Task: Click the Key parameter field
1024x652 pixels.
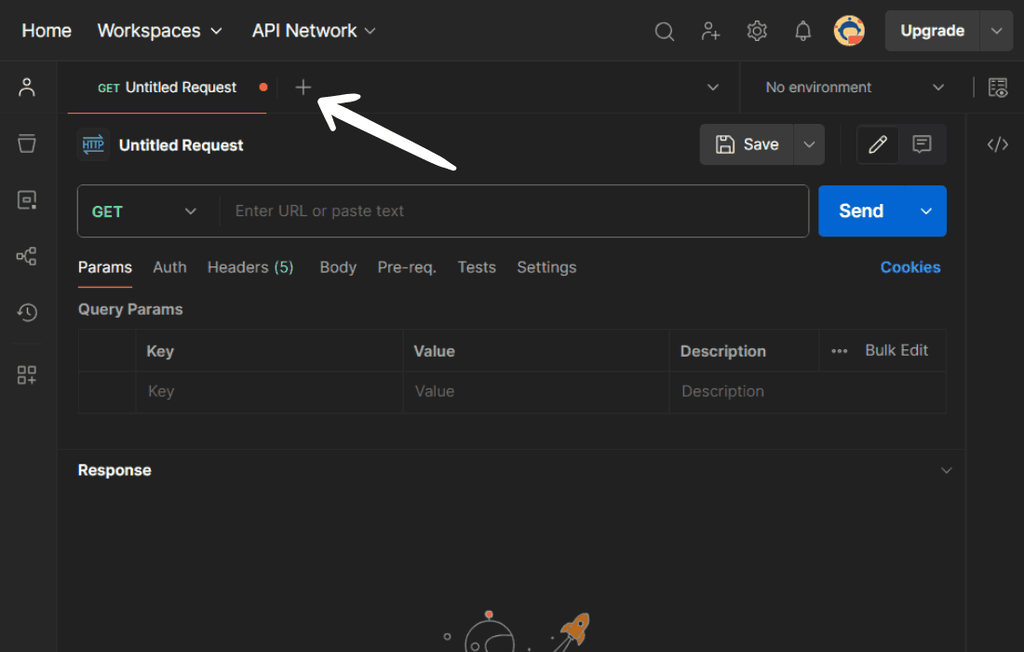Action: tap(269, 391)
